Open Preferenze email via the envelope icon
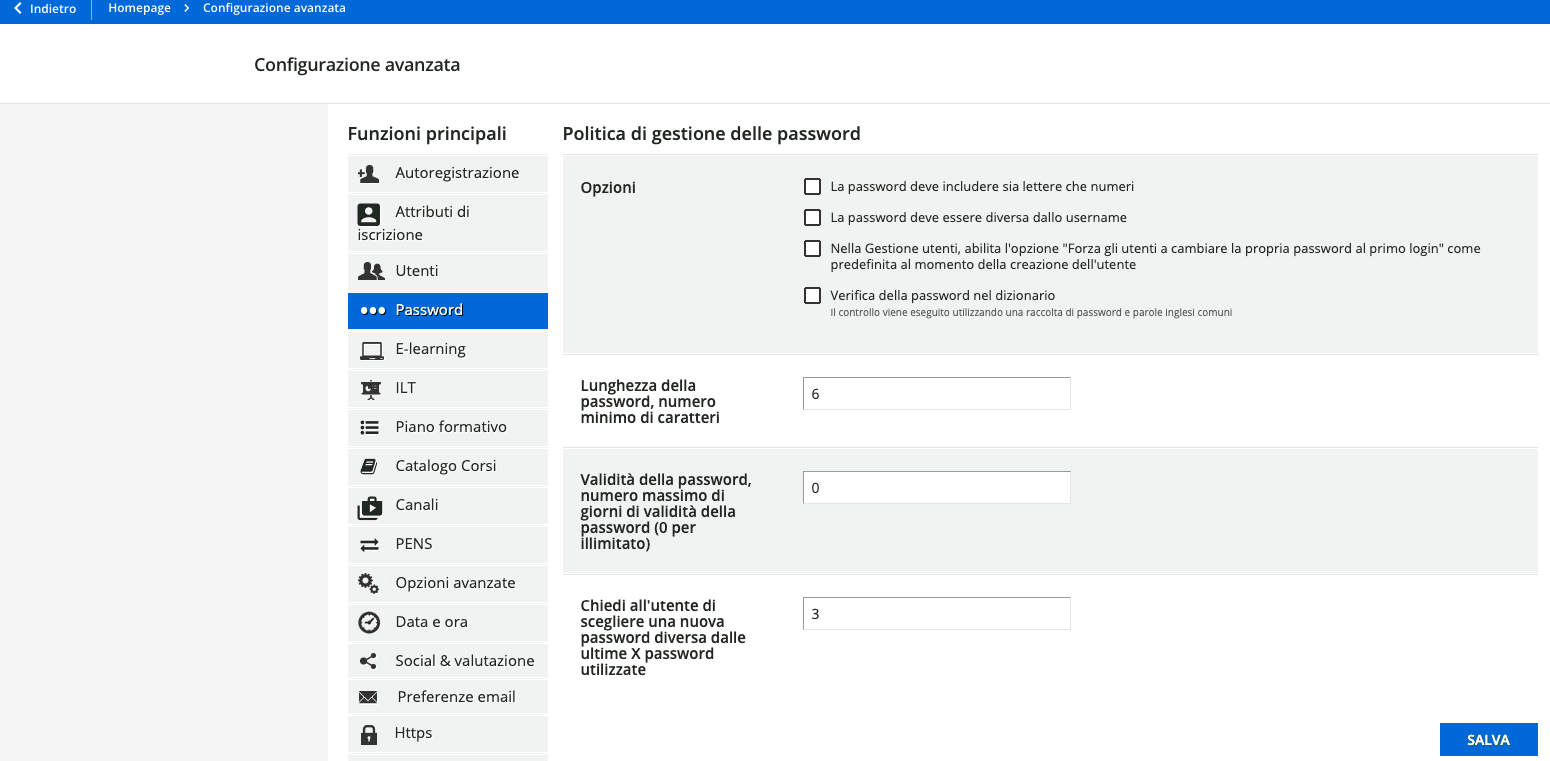This screenshot has width=1550, height=761. pyautogui.click(x=368, y=696)
